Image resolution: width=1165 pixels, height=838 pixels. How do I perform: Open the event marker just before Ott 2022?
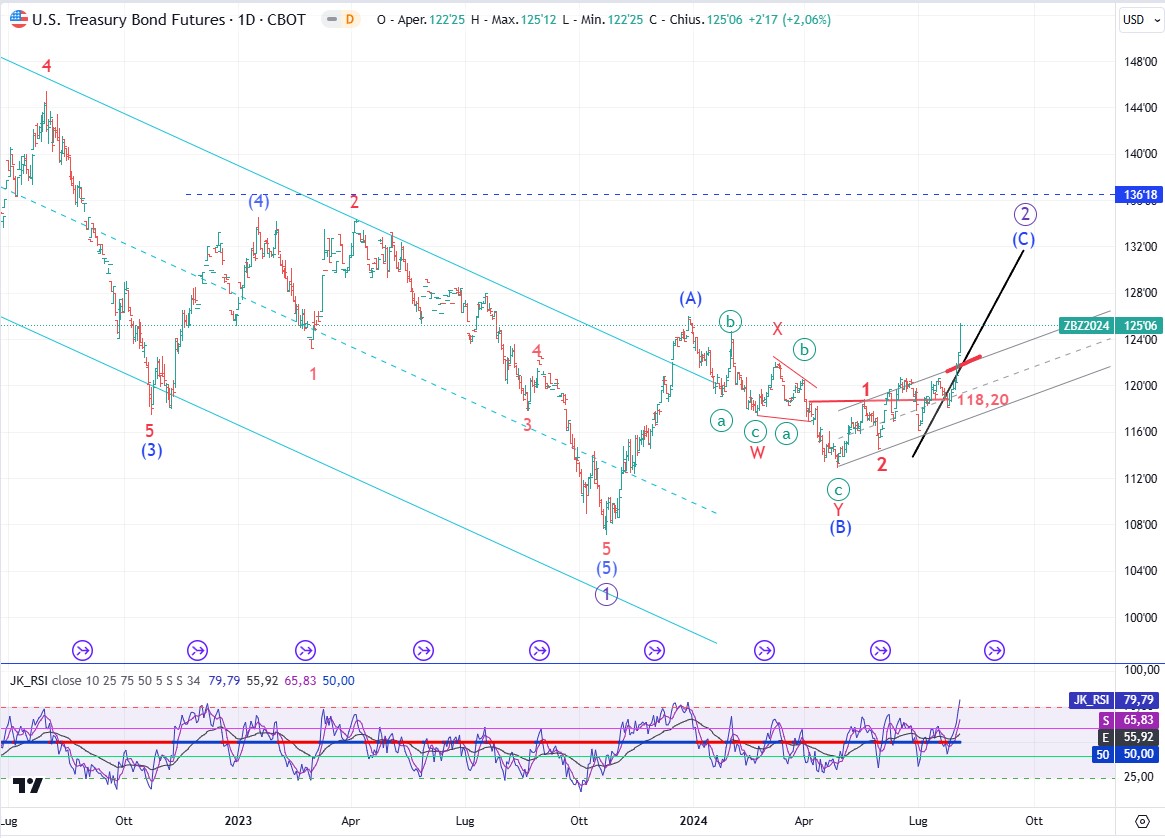(x=82, y=651)
